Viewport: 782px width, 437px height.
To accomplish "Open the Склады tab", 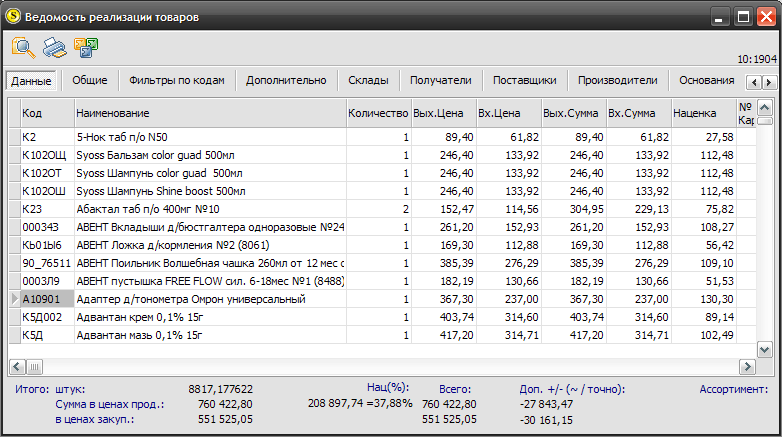I will point(368,80).
